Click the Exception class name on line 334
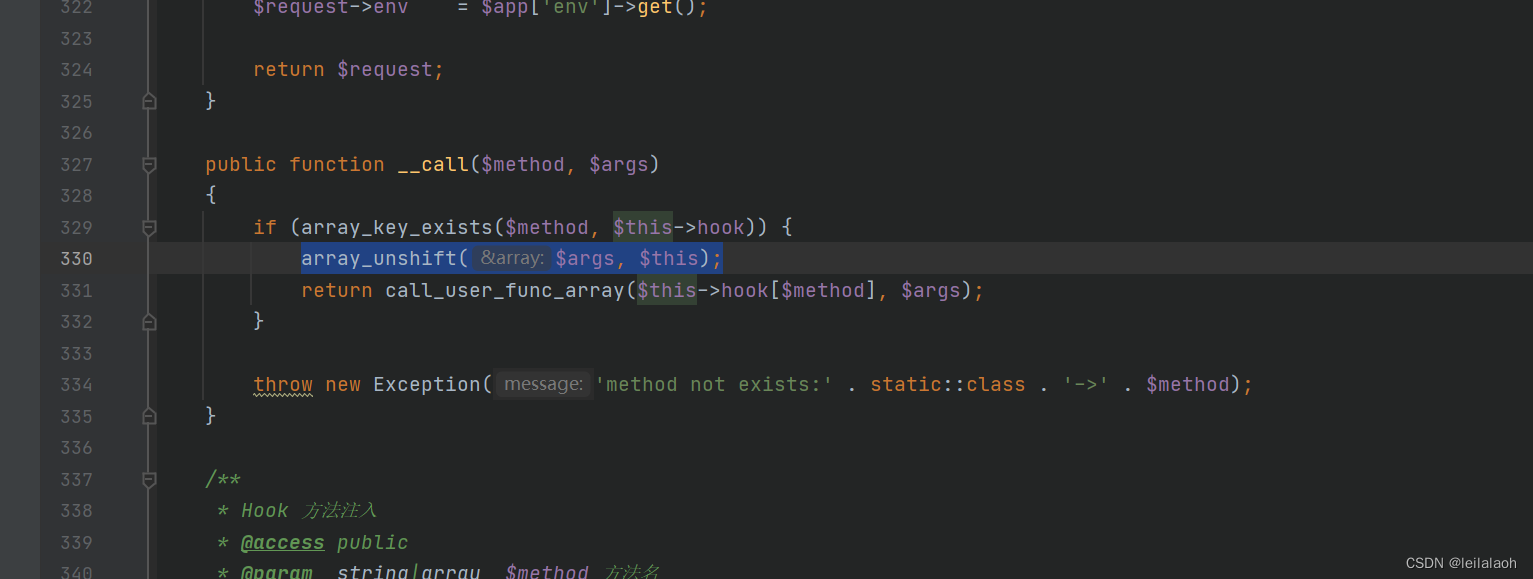 pos(427,384)
